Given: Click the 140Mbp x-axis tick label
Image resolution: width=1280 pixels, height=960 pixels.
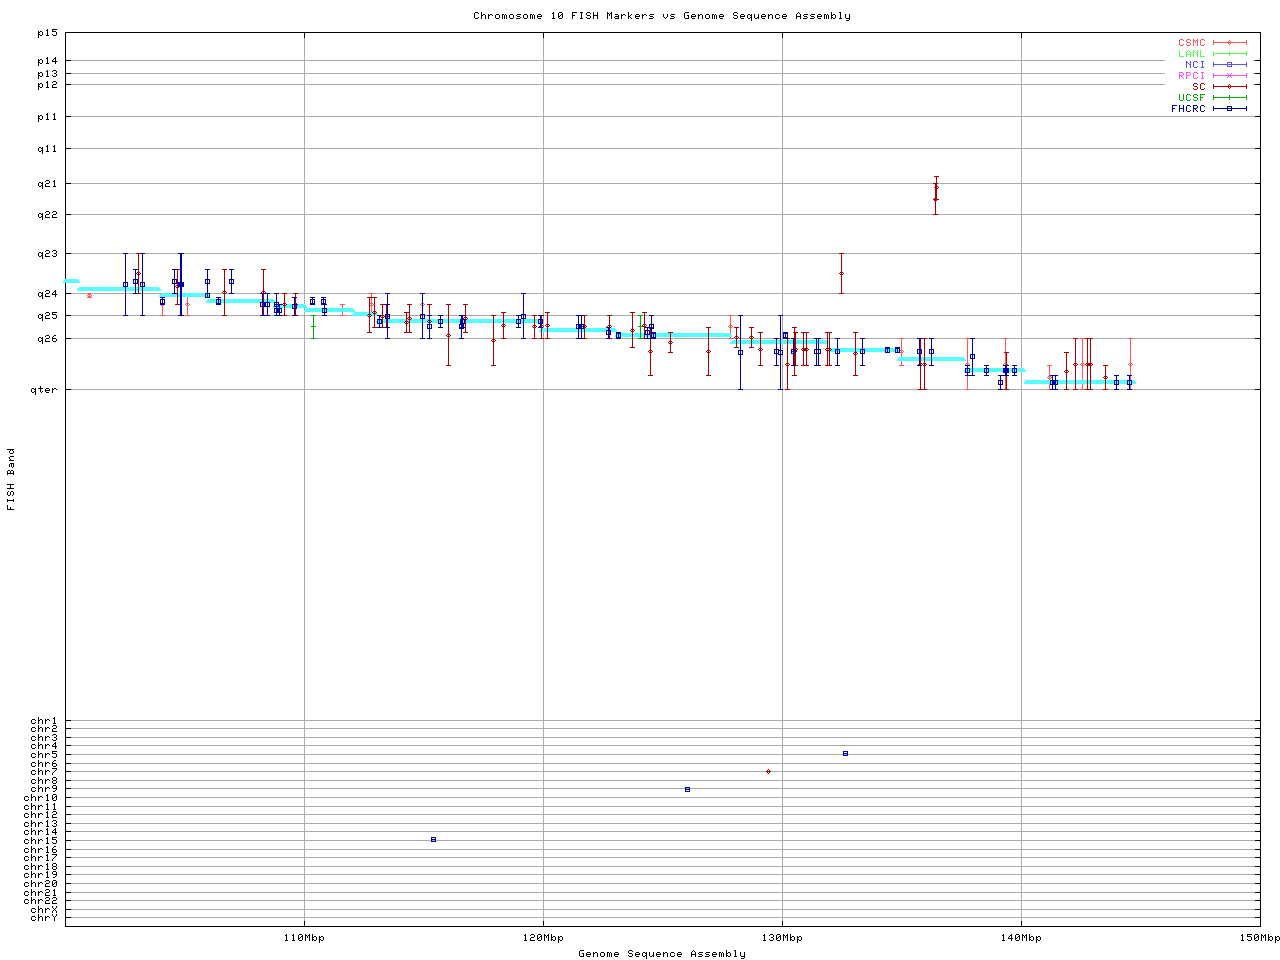Looking at the screenshot, I should coord(1021,938).
